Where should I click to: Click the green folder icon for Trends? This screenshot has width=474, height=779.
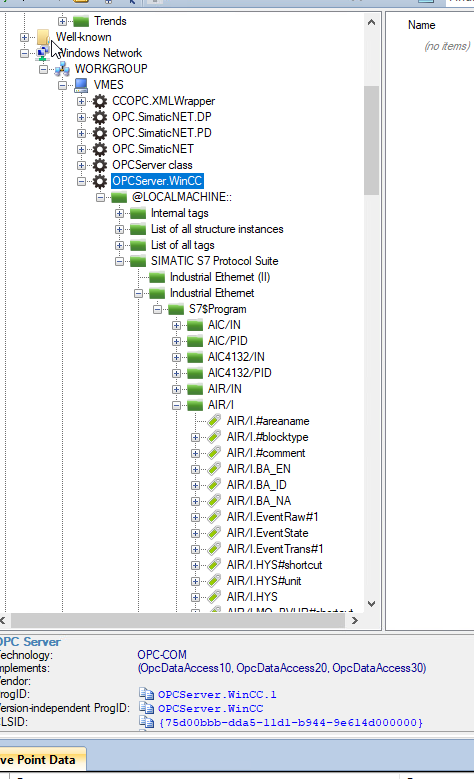81,21
